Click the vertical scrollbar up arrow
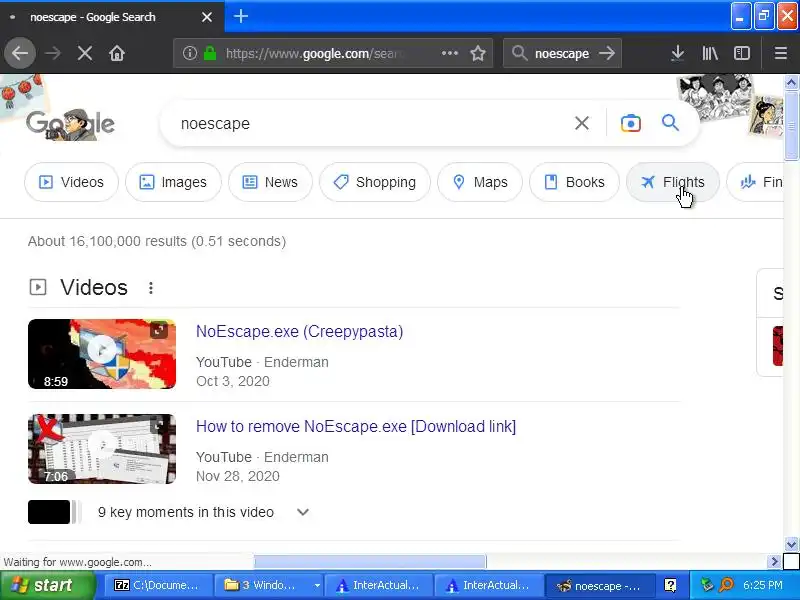800x600 pixels. pyautogui.click(x=791, y=82)
